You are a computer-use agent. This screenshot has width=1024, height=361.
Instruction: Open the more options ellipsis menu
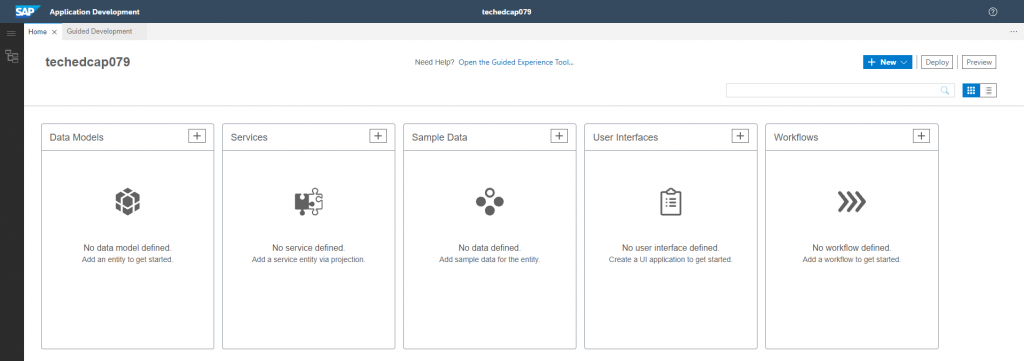tap(1013, 31)
